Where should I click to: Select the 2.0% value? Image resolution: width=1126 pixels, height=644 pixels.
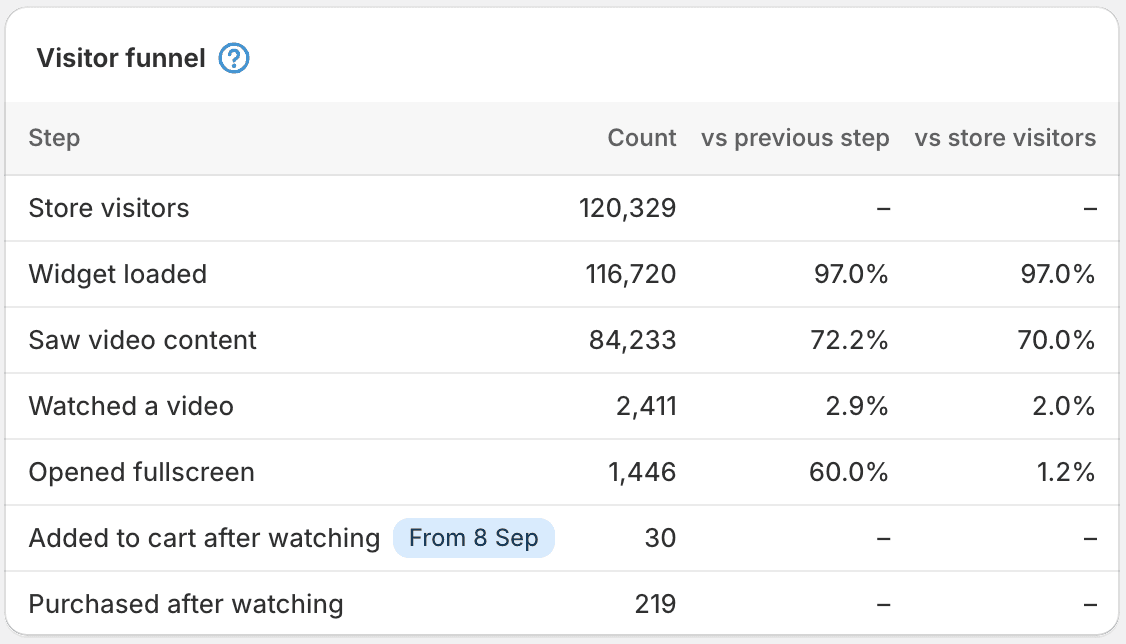pyautogui.click(x=1063, y=406)
